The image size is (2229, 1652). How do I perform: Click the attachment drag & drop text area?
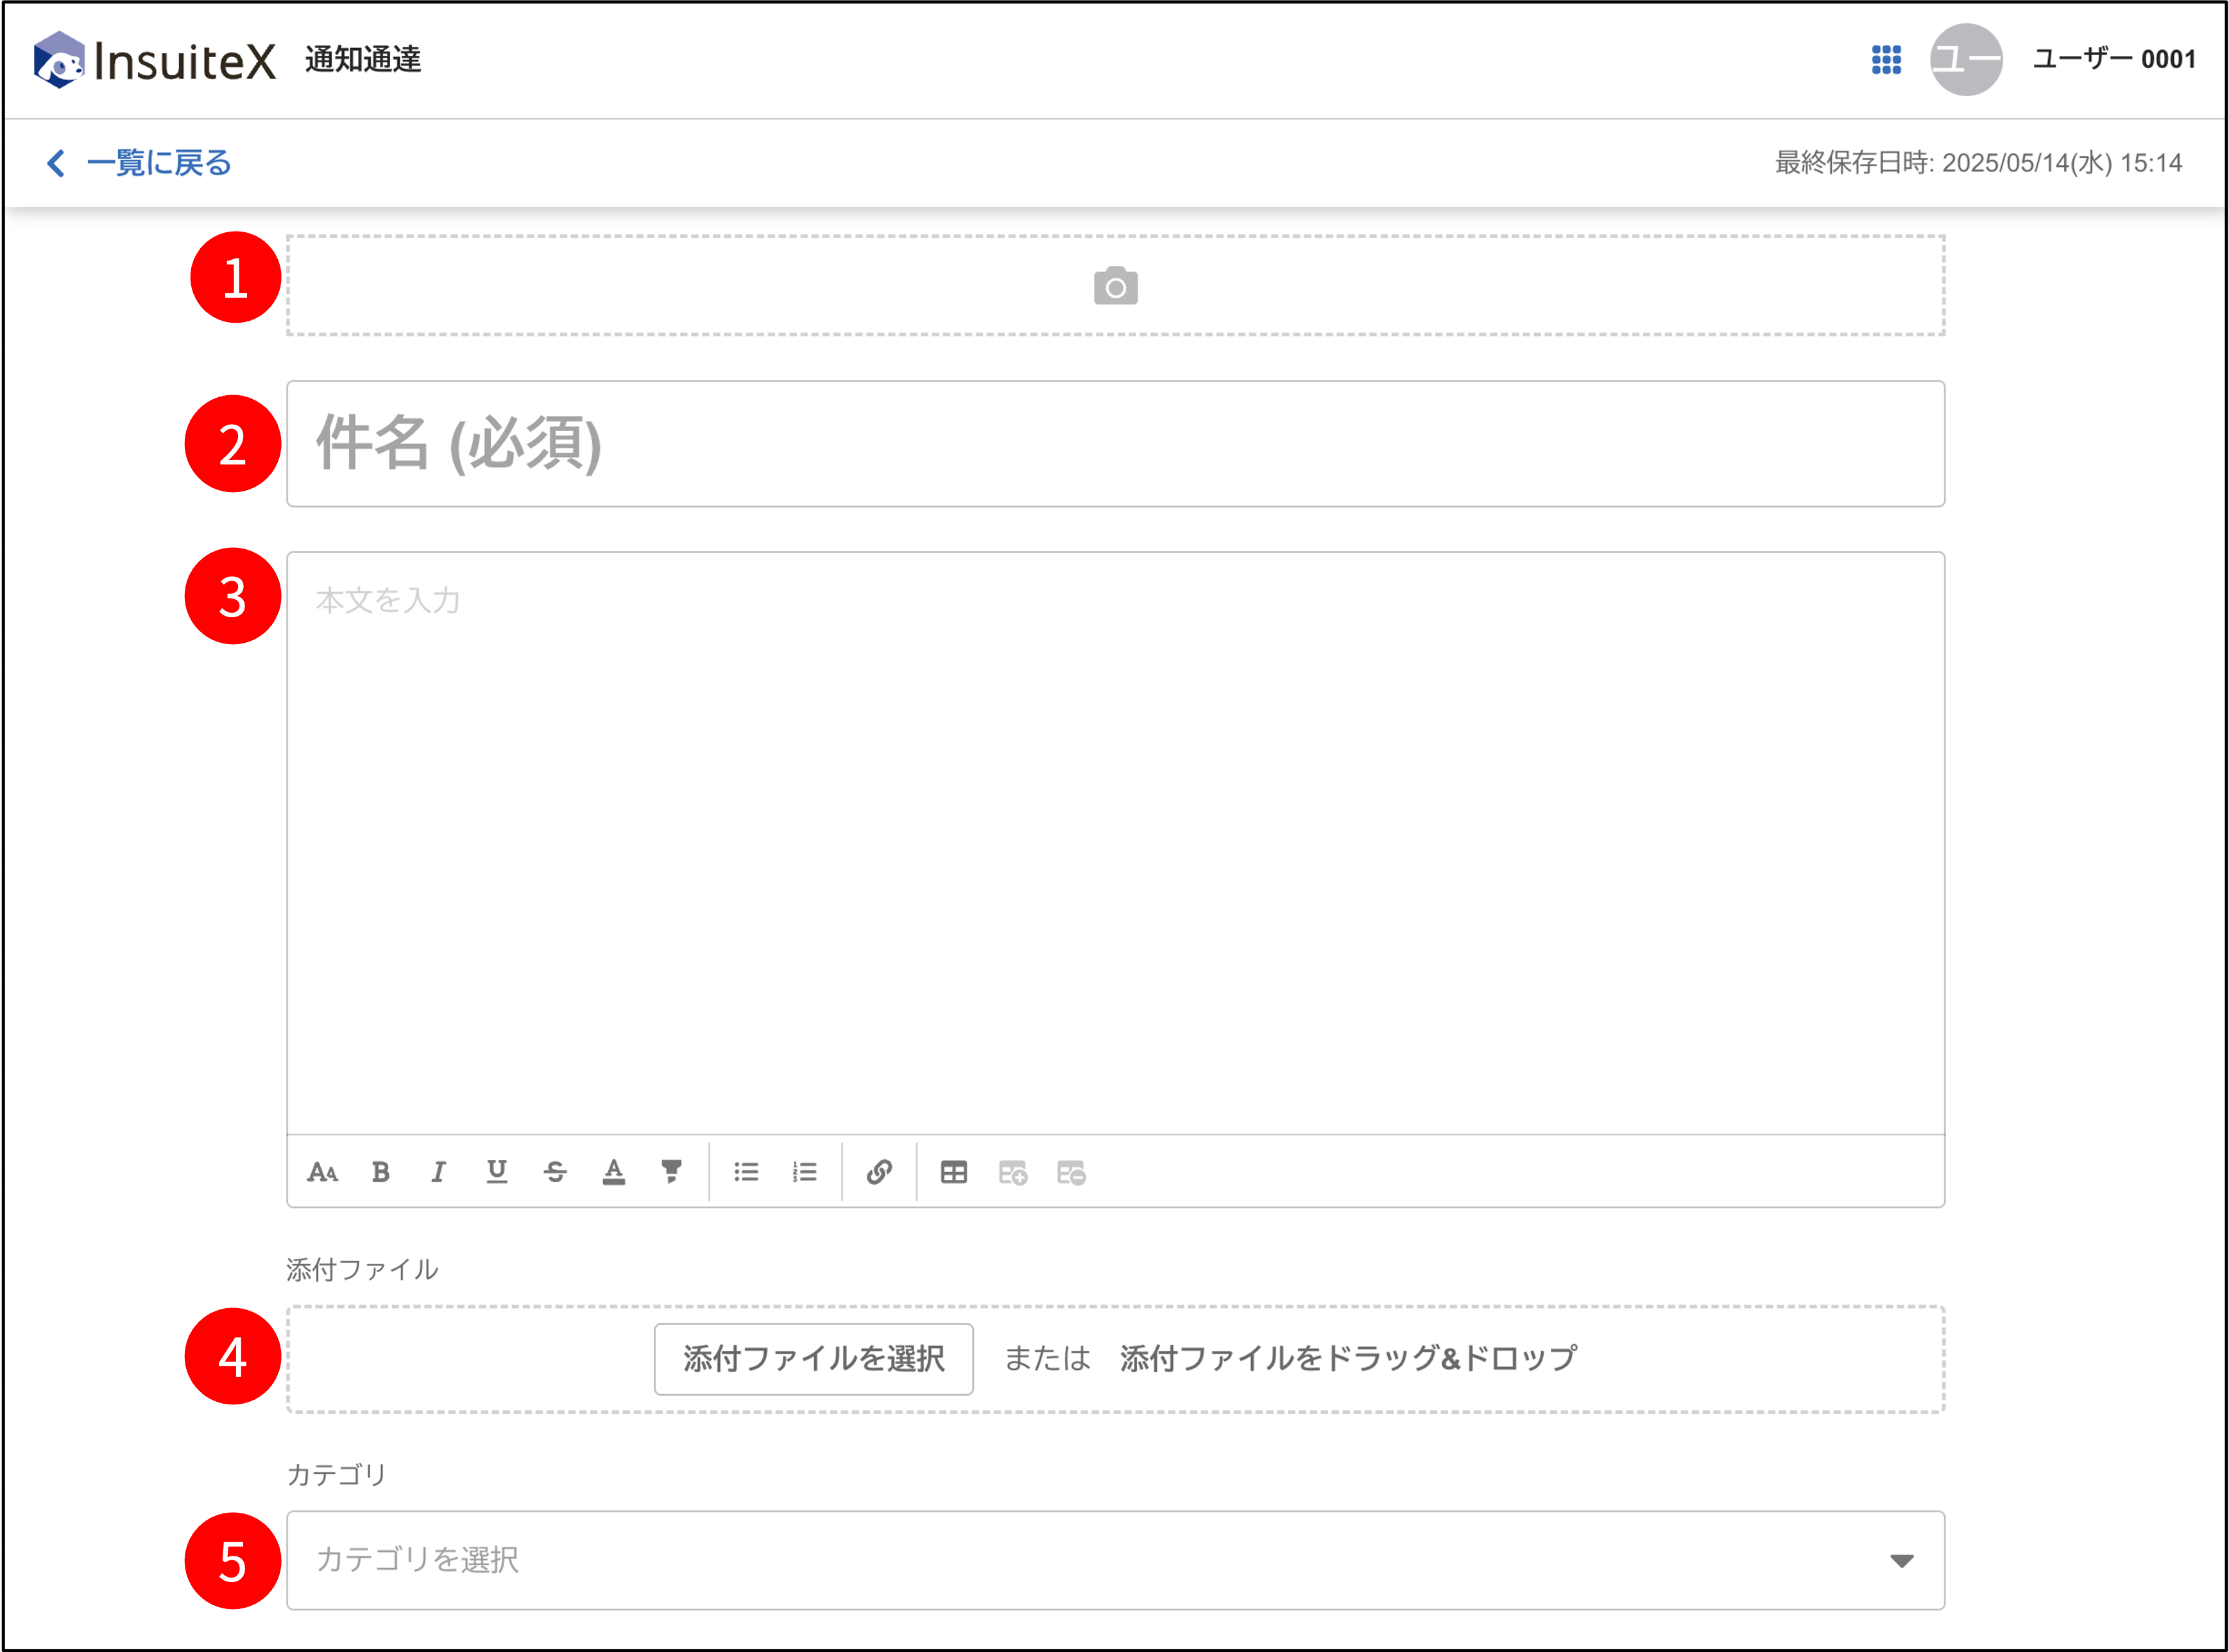point(1348,1358)
